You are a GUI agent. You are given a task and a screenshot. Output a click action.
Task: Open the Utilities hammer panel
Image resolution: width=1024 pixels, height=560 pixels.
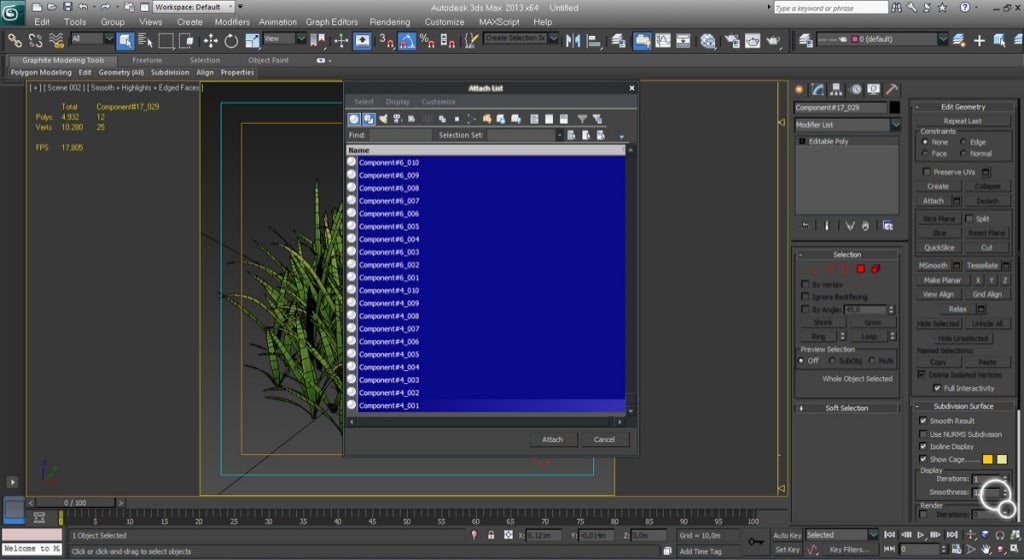pos(892,89)
